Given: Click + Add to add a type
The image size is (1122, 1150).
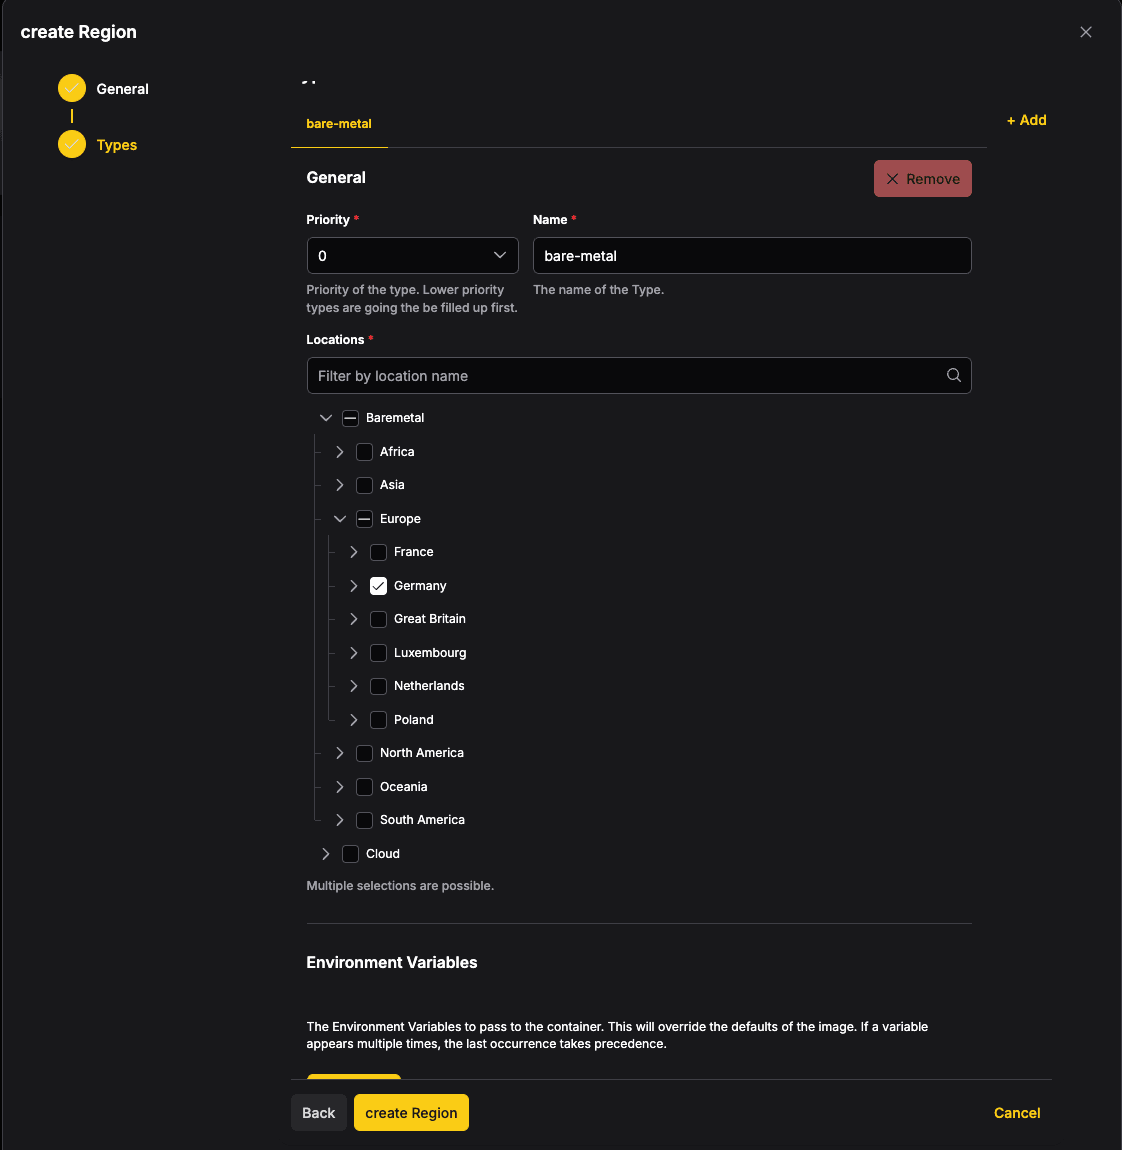Looking at the screenshot, I should [x=1026, y=120].
